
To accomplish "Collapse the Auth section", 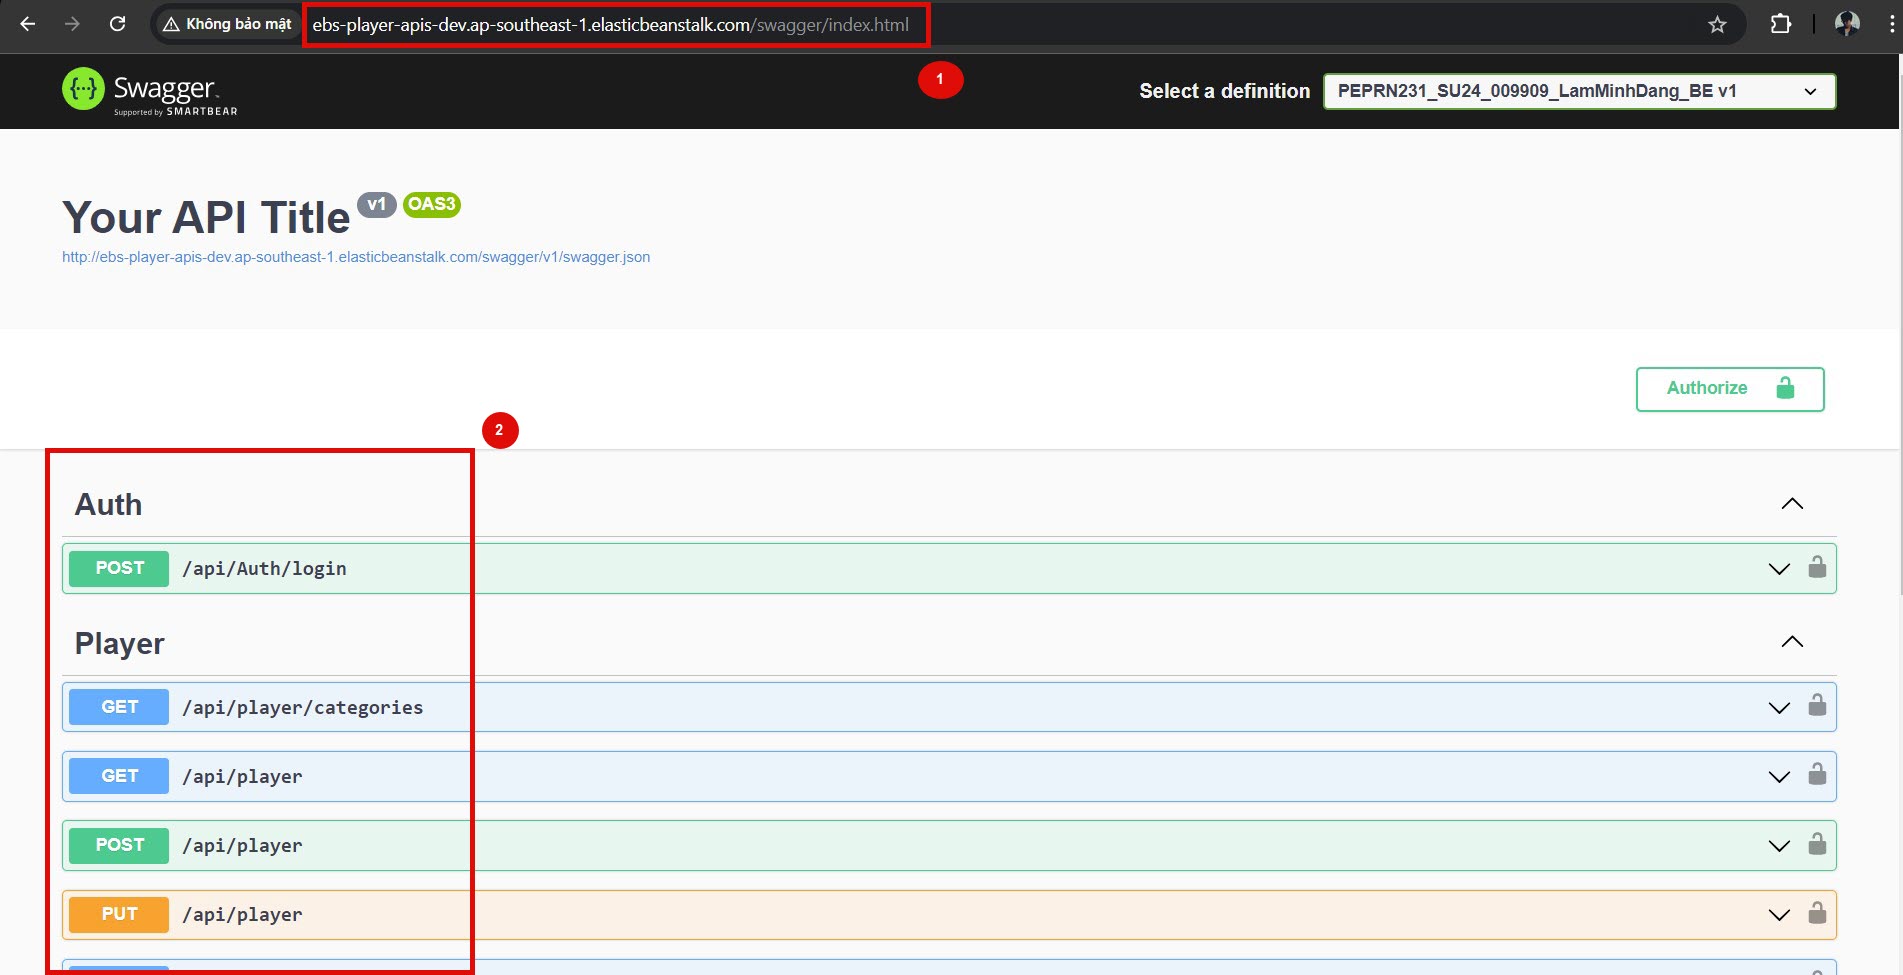I will coord(1792,504).
